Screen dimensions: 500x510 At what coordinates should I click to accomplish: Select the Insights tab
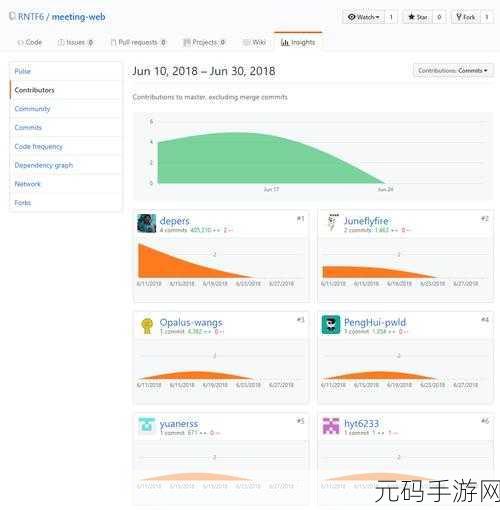pyautogui.click(x=298, y=42)
